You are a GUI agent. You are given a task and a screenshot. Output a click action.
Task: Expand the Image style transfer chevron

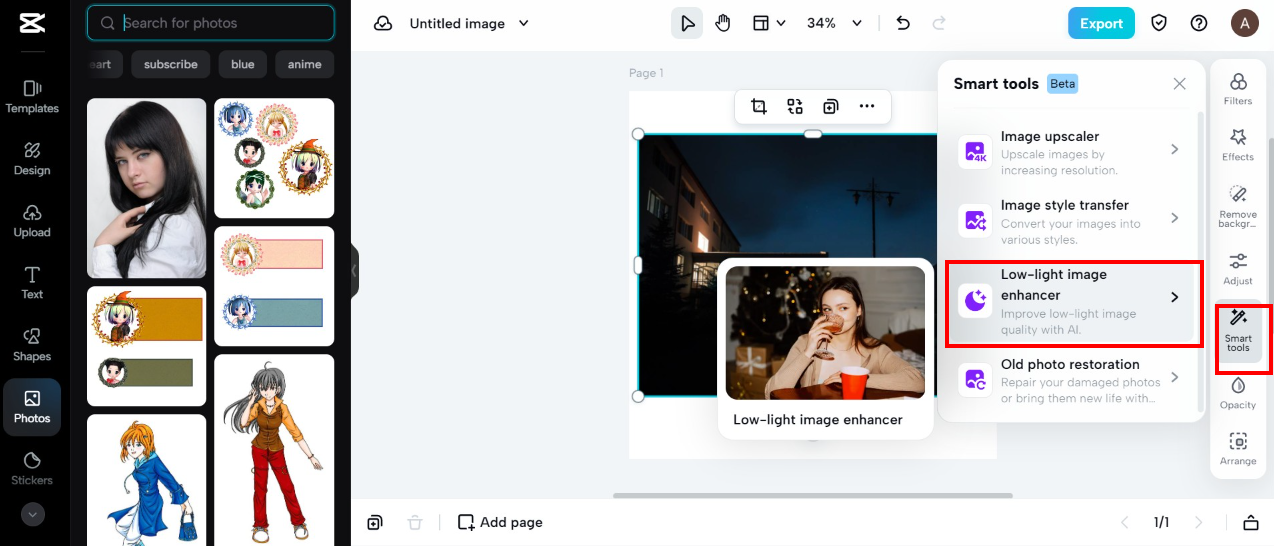1175,218
